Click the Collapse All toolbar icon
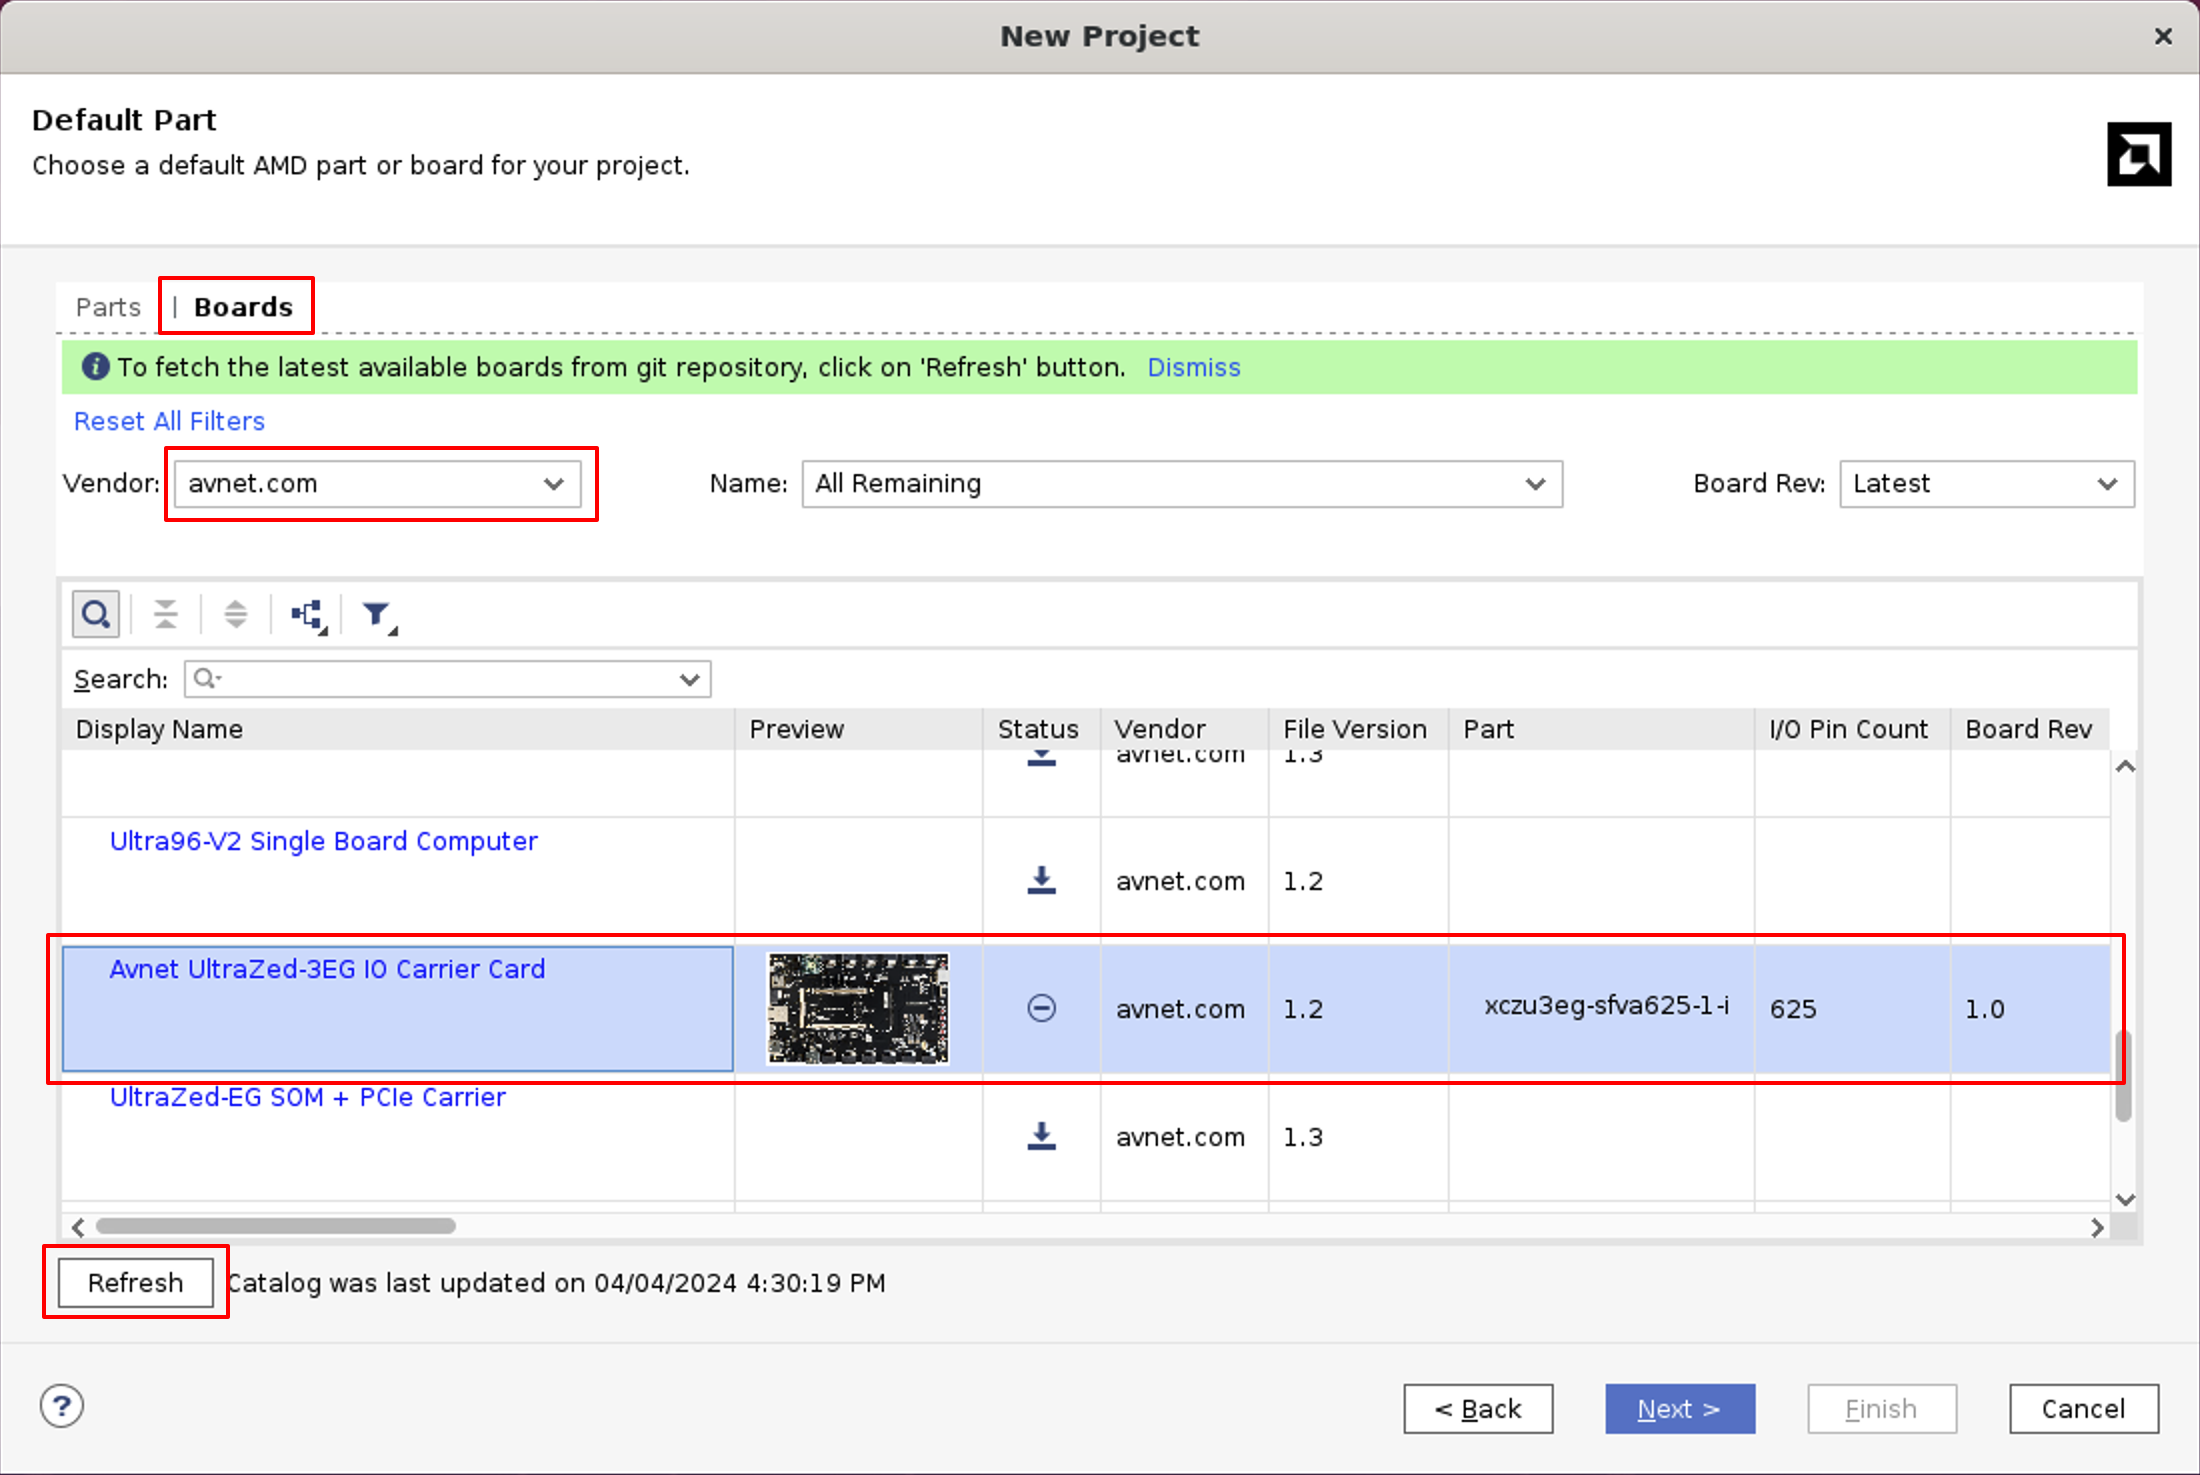2200x1475 pixels. (166, 614)
